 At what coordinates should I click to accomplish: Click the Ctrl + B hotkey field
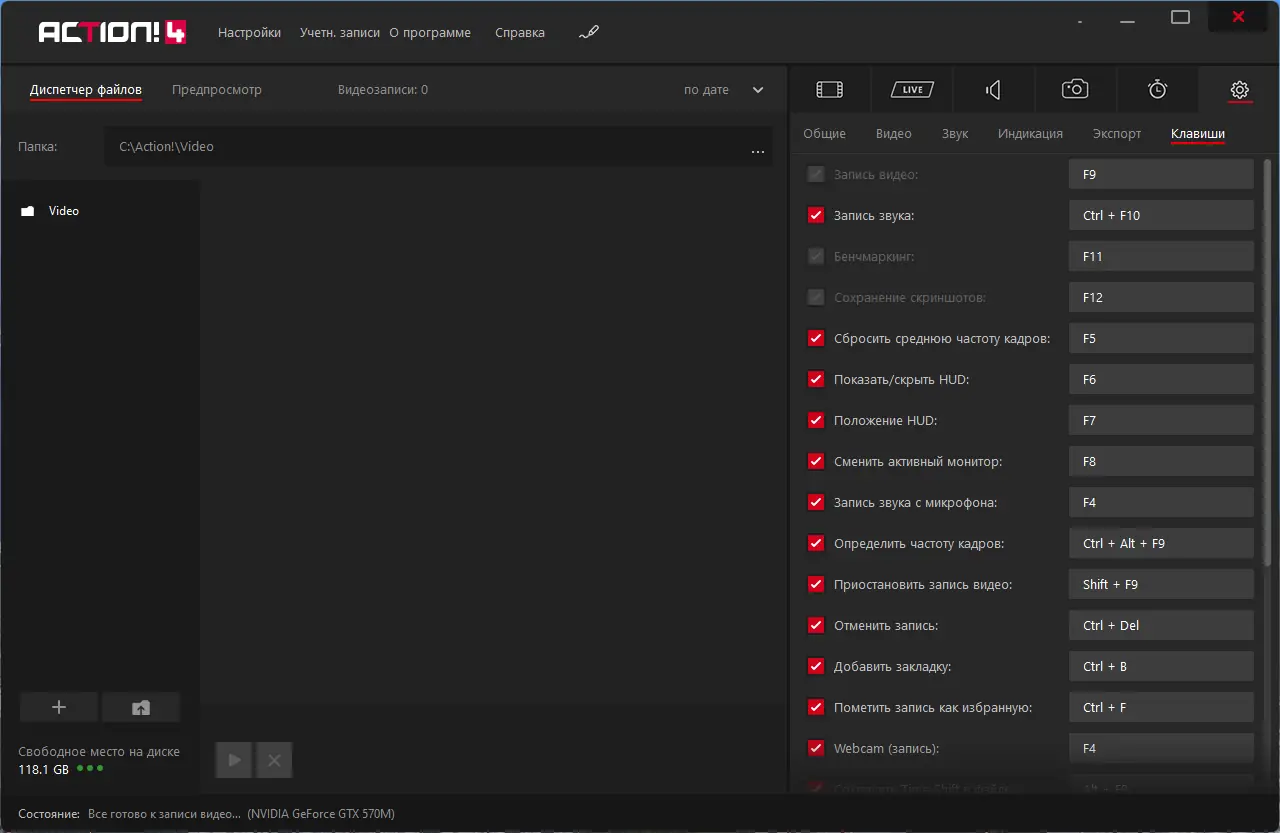pos(1161,666)
